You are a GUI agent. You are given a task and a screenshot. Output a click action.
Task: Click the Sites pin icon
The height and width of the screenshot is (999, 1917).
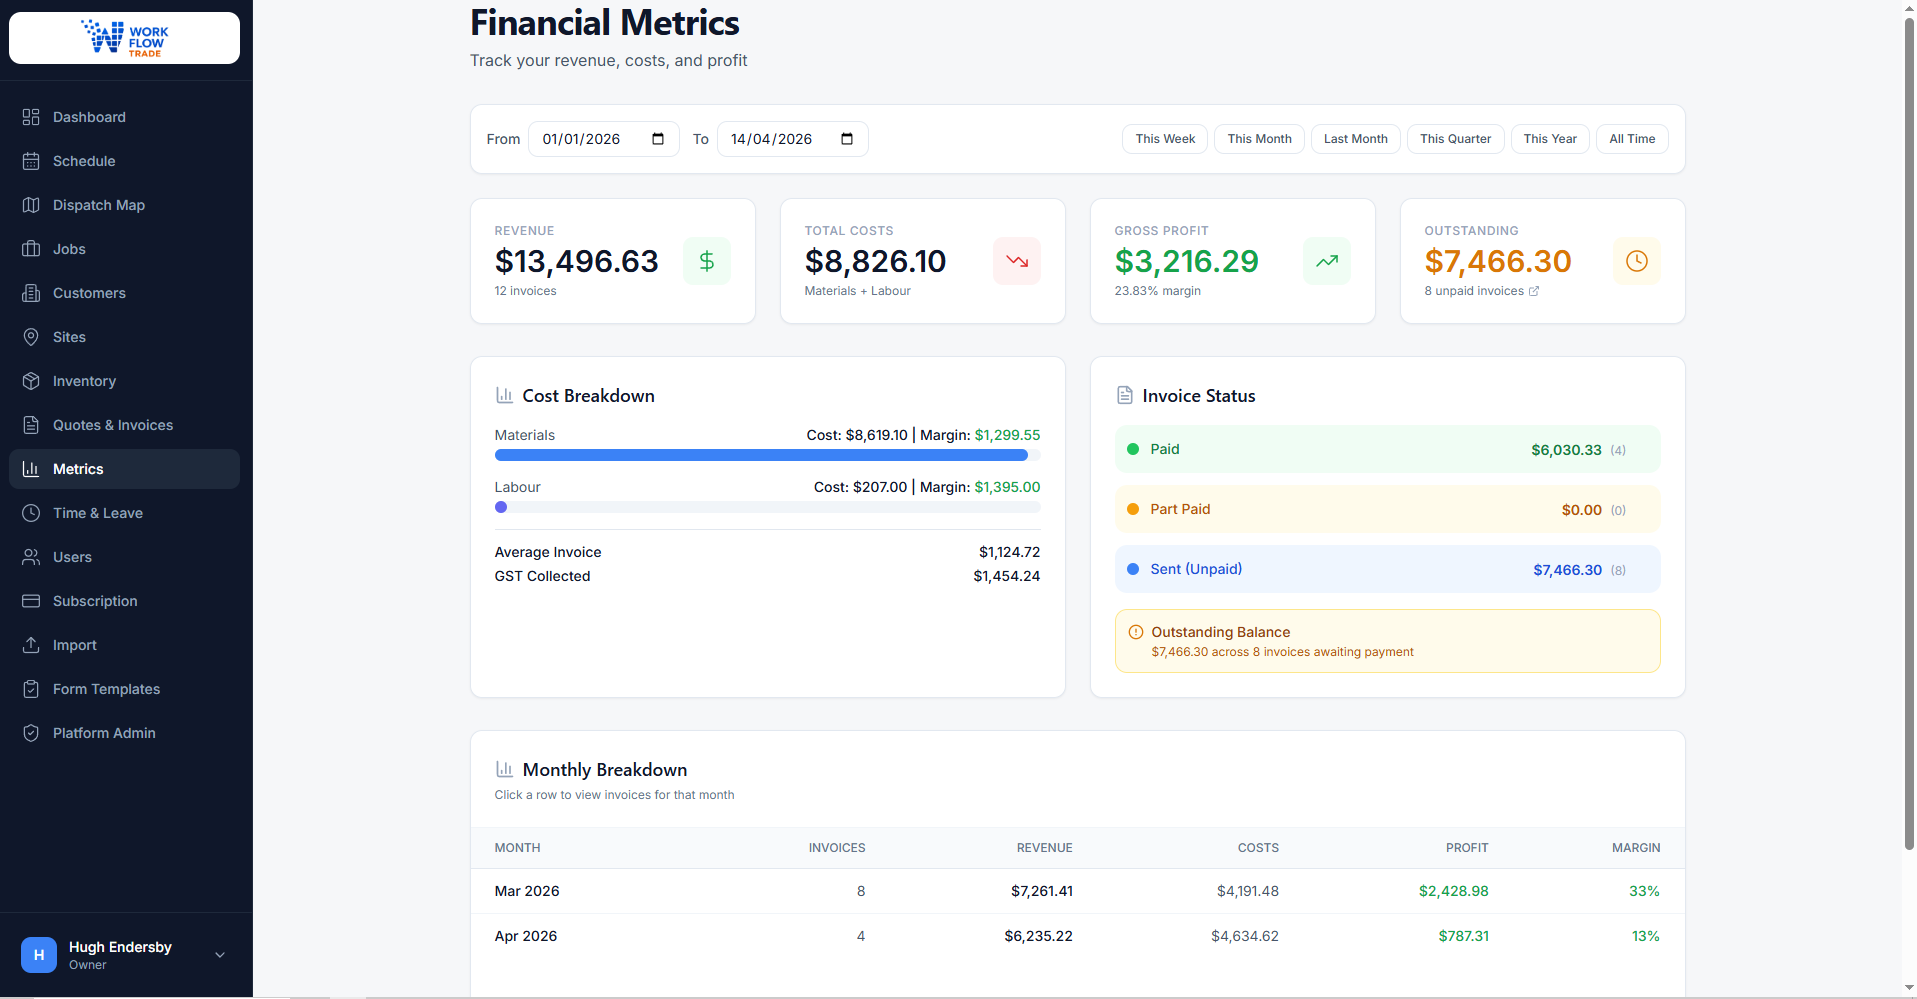tap(31, 337)
